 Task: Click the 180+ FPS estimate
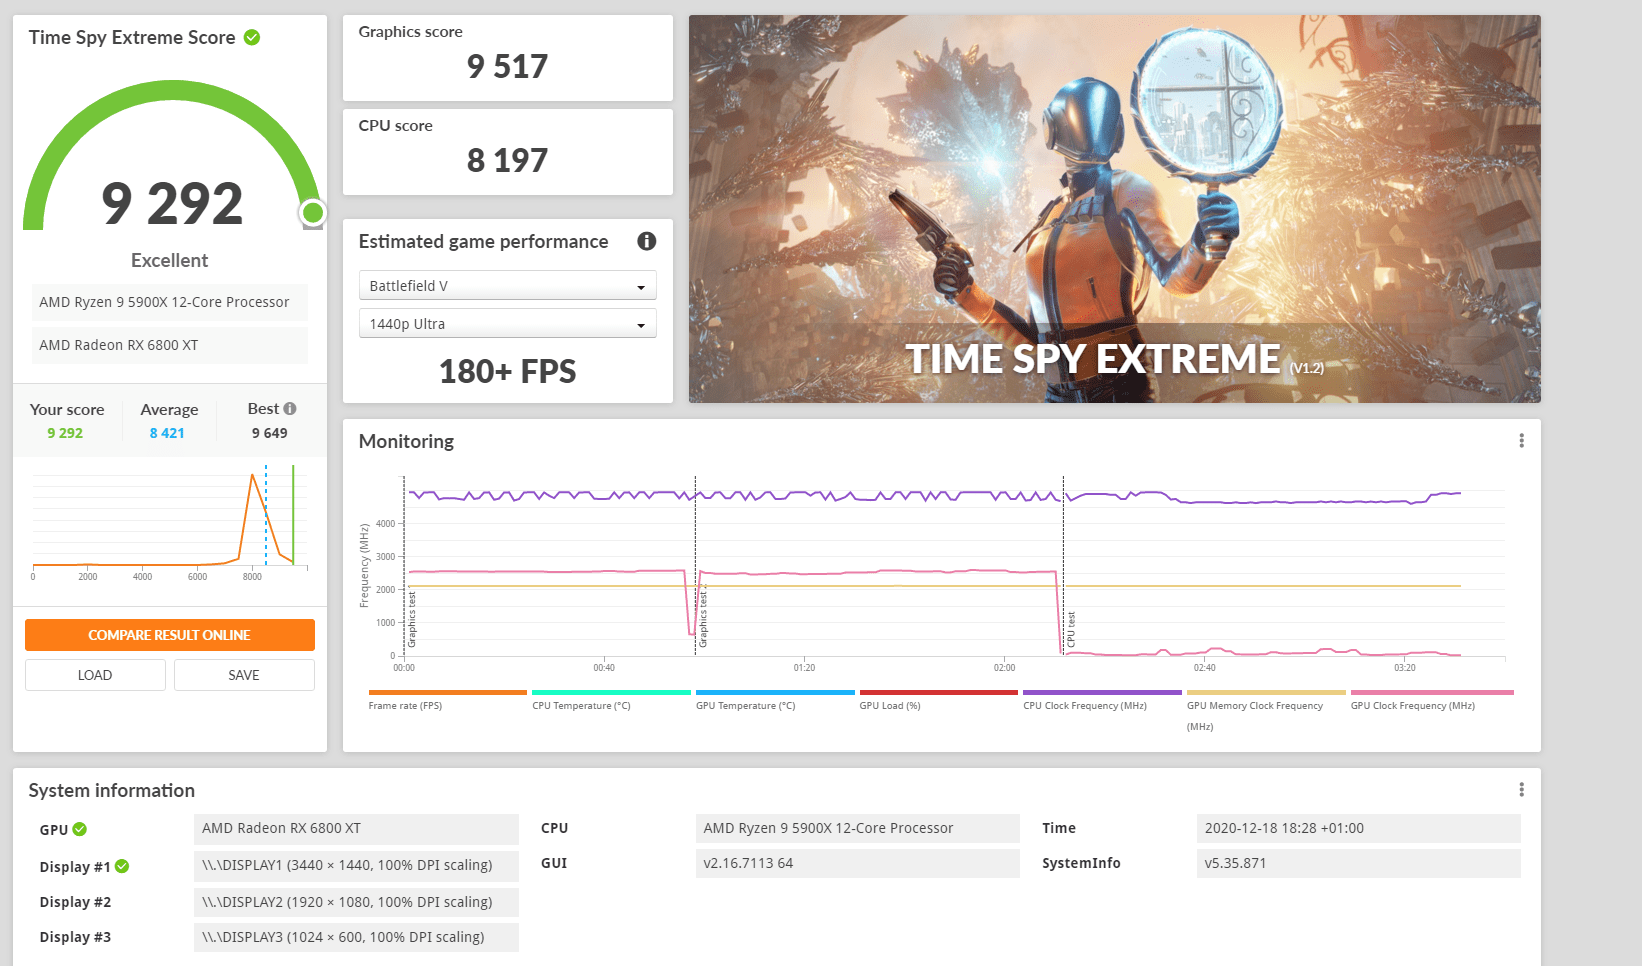pyautogui.click(x=508, y=371)
